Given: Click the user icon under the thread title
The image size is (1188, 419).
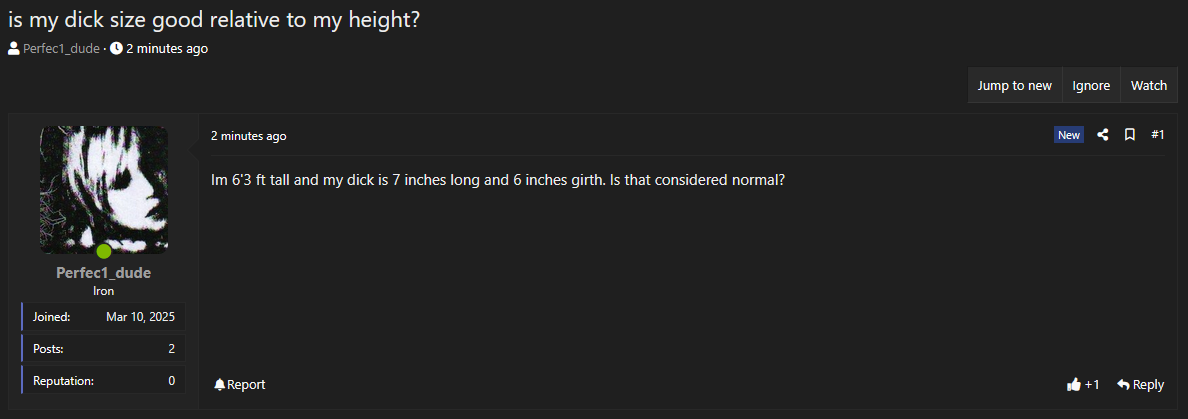Looking at the screenshot, I should tap(14, 48).
